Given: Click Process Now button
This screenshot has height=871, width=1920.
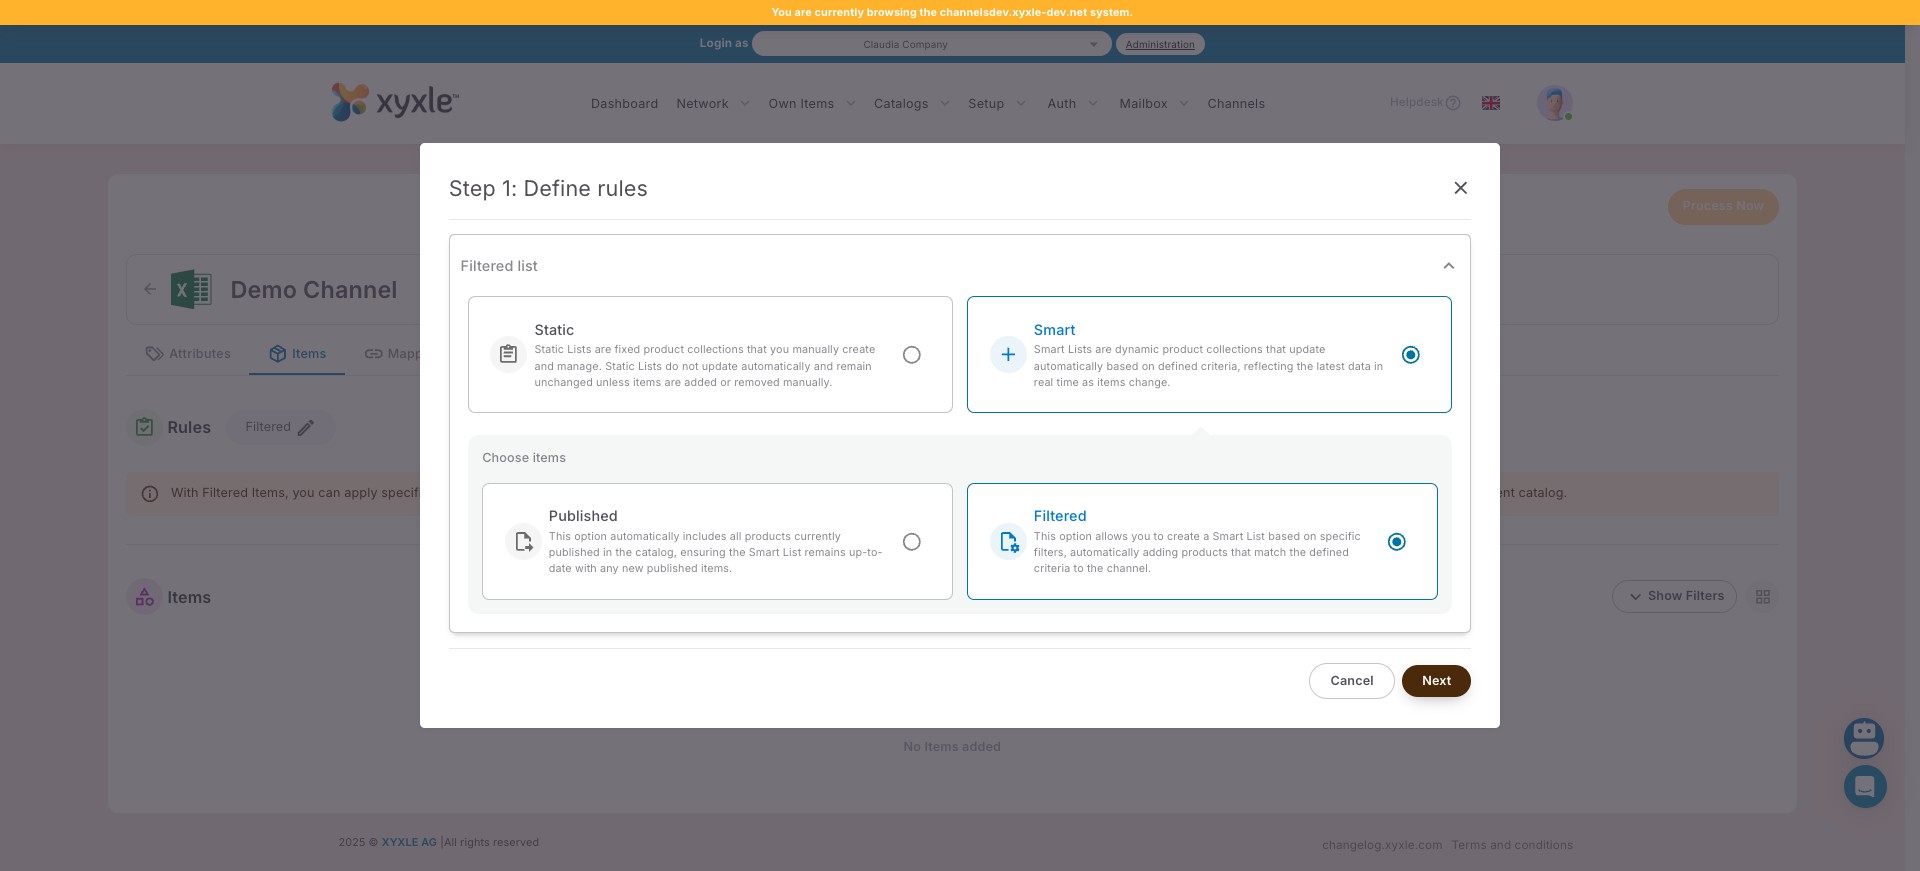Looking at the screenshot, I should pos(1722,206).
